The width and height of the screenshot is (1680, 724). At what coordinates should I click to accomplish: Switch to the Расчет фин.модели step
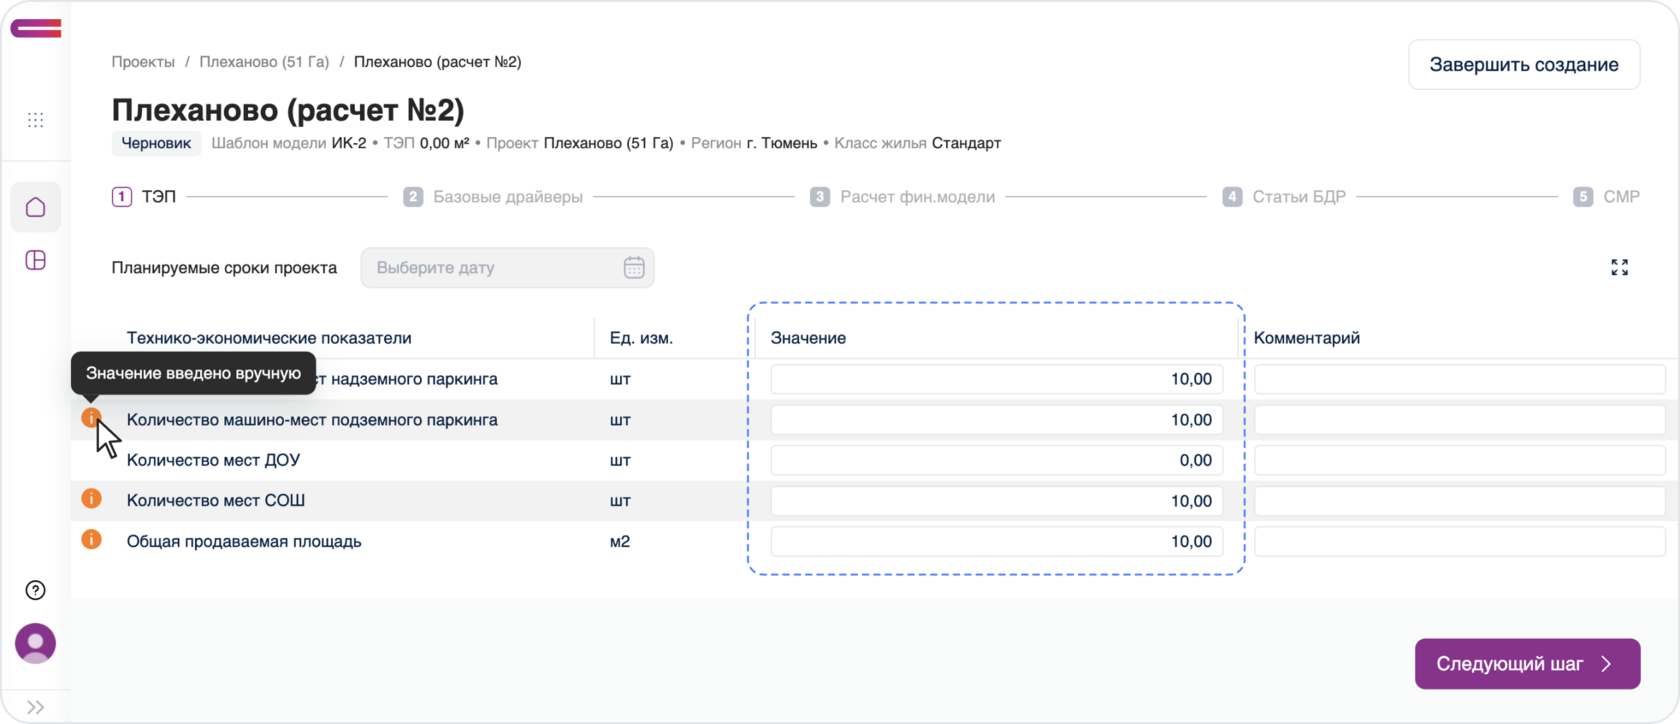click(903, 197)
